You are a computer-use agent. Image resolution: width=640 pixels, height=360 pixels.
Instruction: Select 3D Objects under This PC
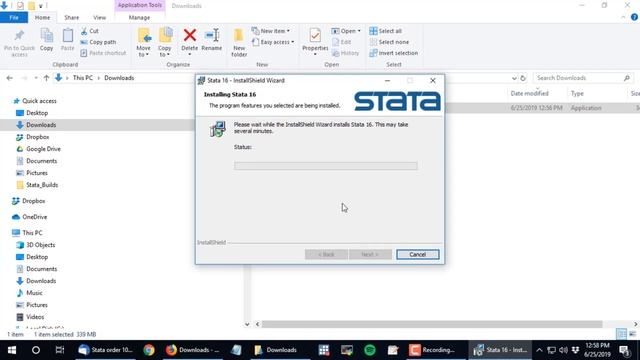point(40,245)
